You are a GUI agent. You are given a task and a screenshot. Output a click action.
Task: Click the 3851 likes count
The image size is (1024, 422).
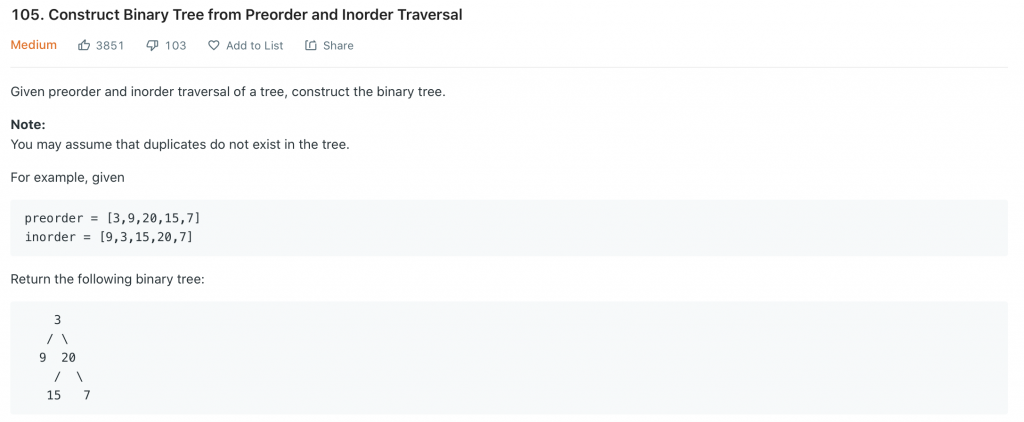click(x=110, y=45)
